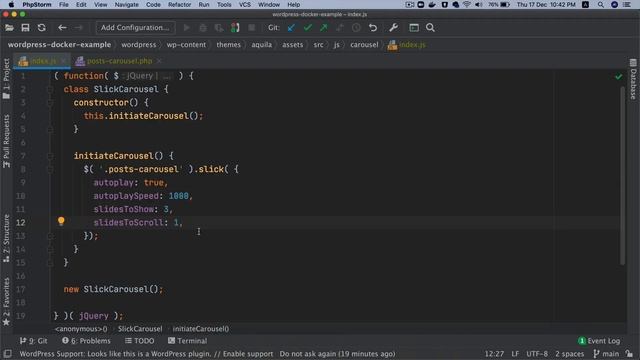This screenshot has height=360, width=640.
Task: Open Apple menu
Action: (11, 4)
